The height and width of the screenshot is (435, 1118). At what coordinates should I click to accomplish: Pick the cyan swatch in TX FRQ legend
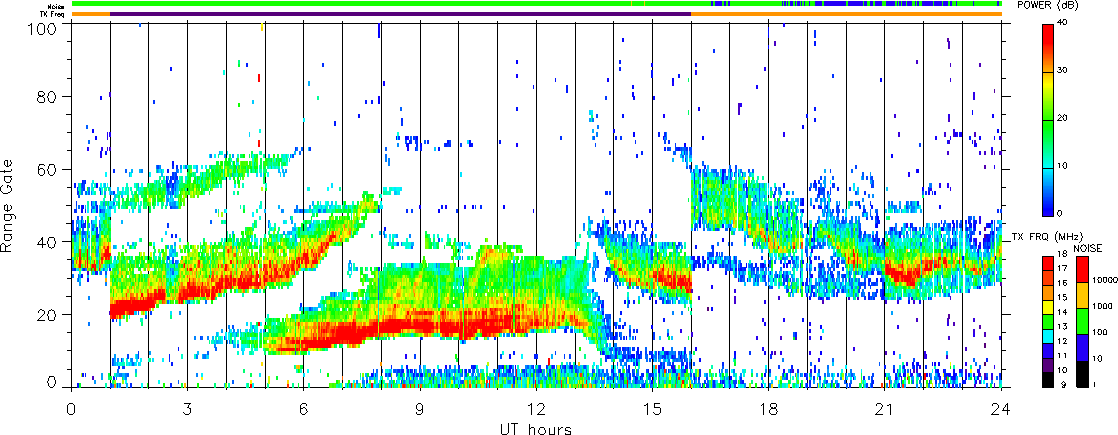(x=1047, y=336)
